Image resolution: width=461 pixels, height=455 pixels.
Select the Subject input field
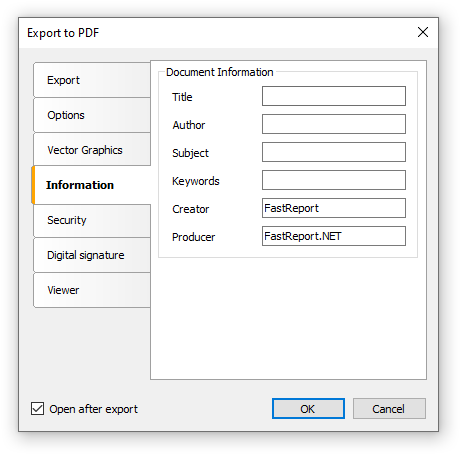(334, 152)
